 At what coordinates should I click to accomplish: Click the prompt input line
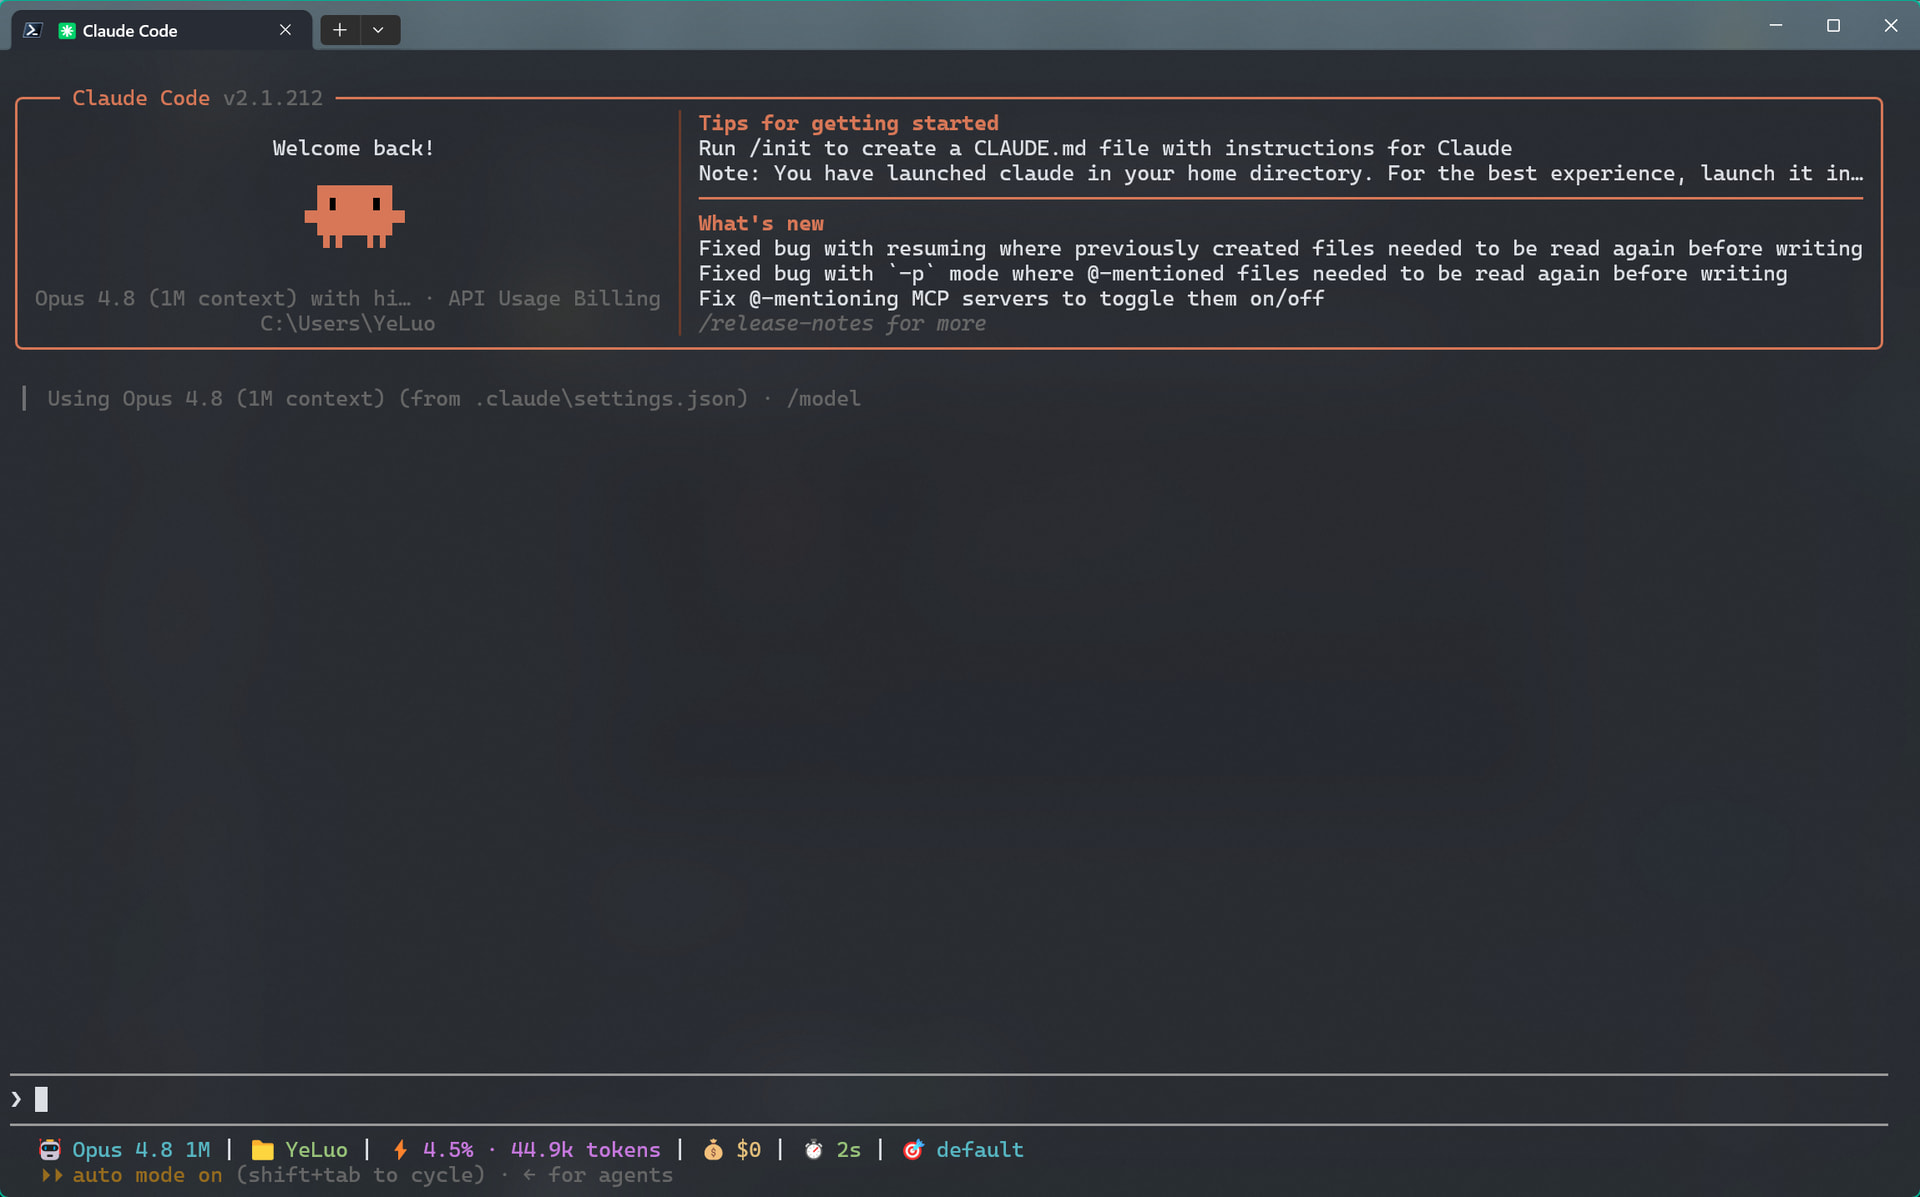click(x=949, y=1100)
